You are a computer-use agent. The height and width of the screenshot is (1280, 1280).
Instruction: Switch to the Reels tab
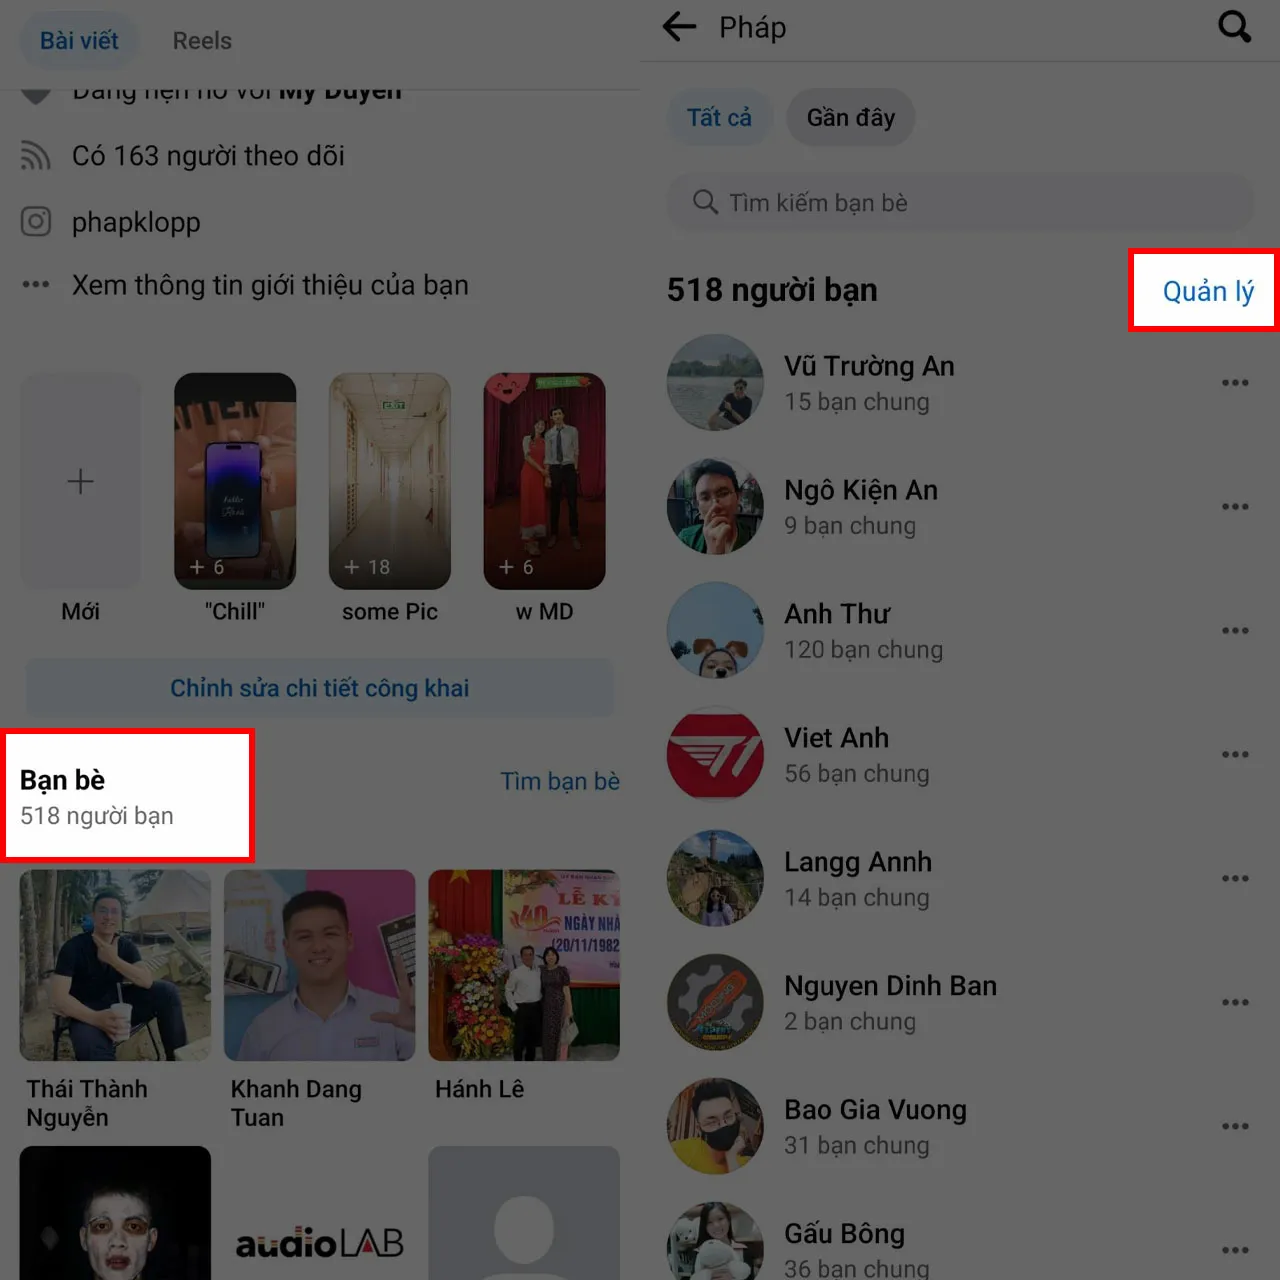click(202, 41)
